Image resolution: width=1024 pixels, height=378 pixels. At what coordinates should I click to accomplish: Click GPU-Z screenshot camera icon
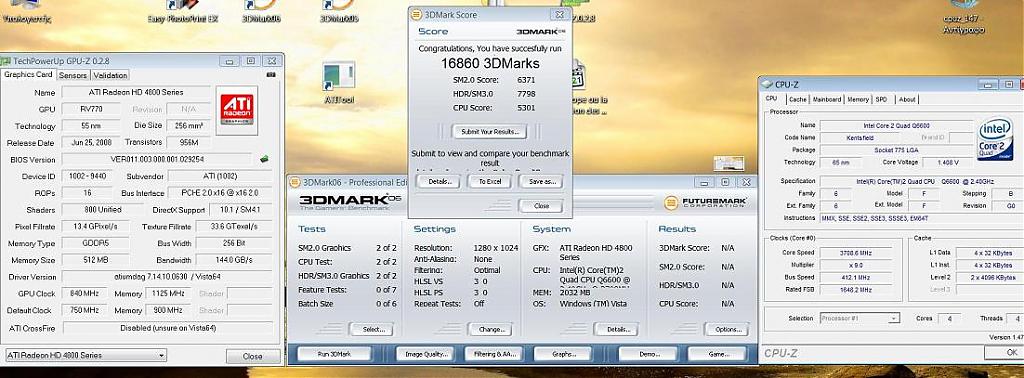(x=271, y=75)
